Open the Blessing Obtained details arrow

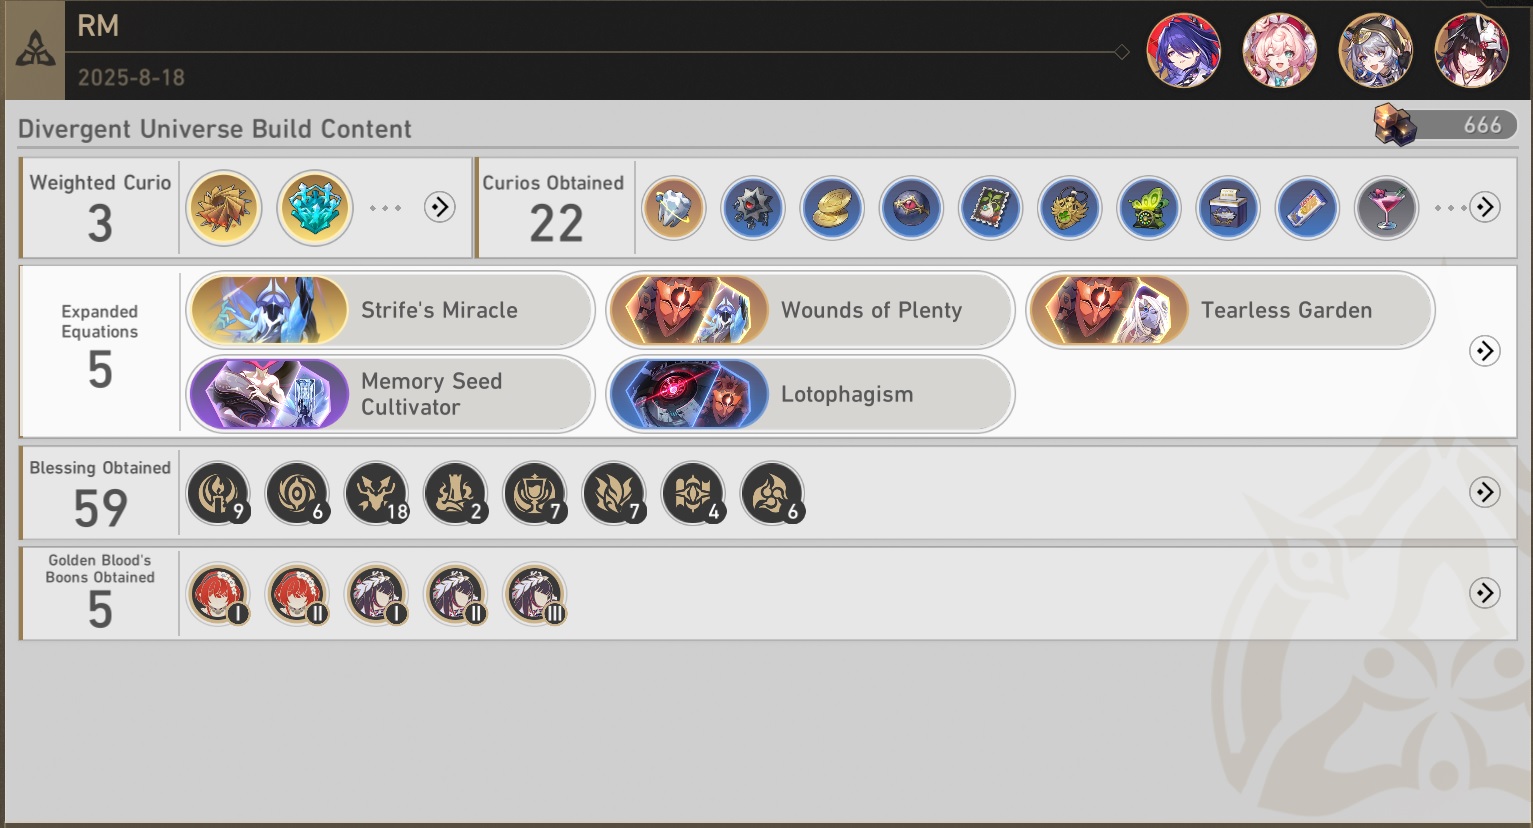1485,492
